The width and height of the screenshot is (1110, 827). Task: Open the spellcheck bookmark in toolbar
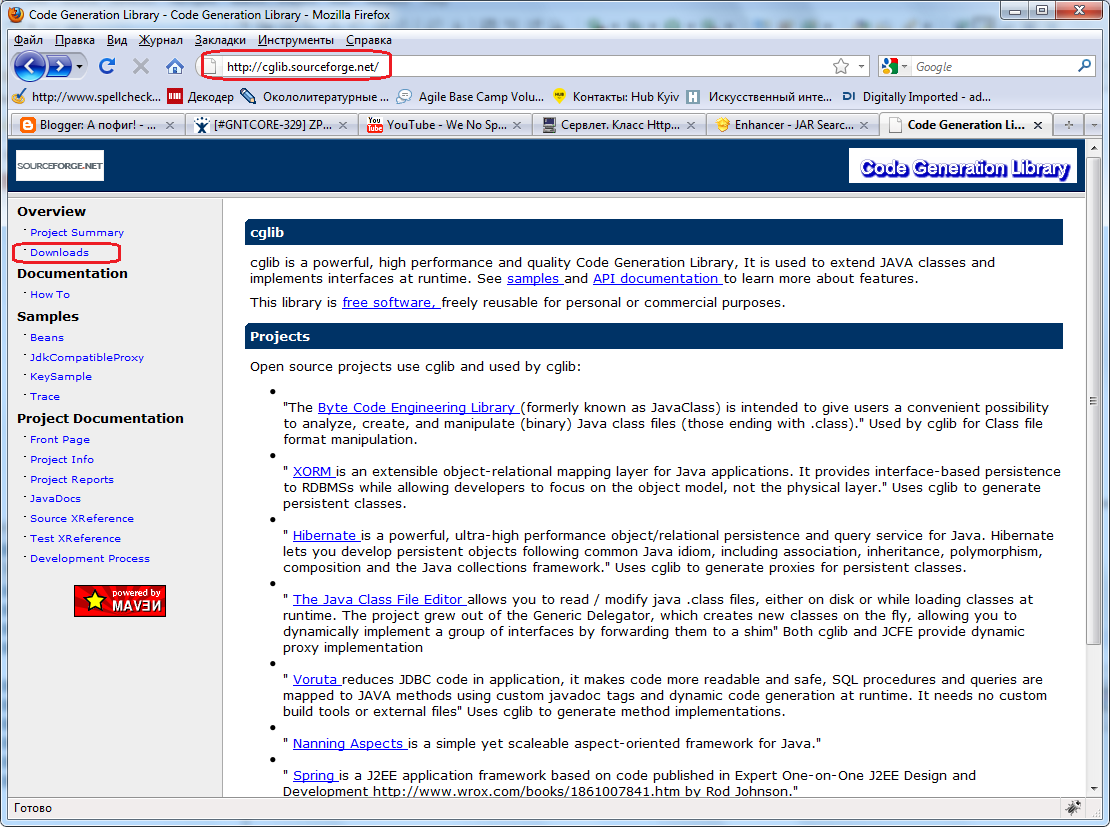(87, 96)
